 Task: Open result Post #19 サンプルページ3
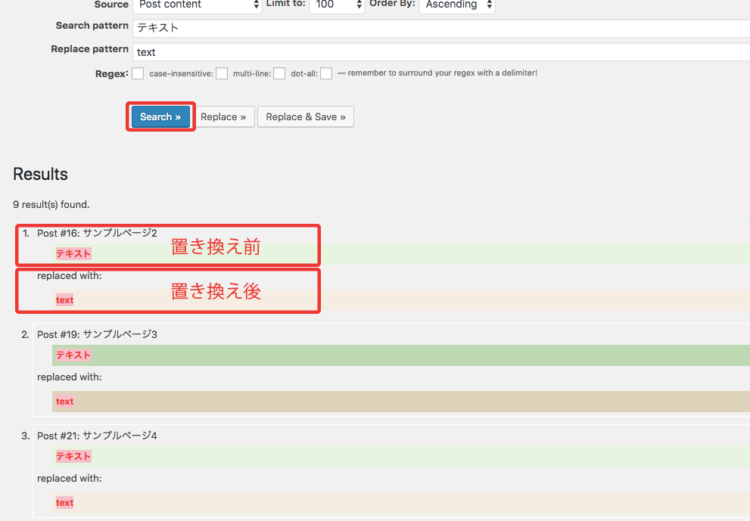97,334
